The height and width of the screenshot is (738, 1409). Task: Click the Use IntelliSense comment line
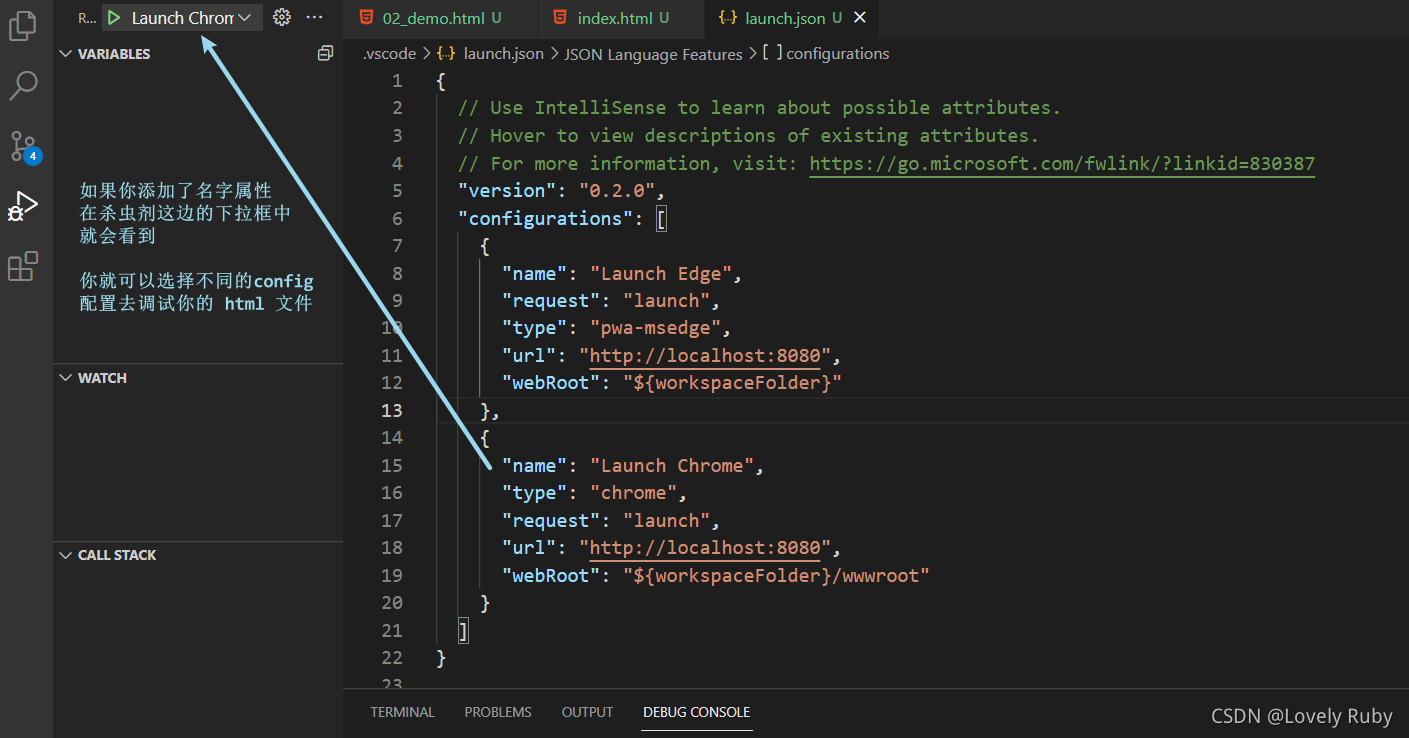pos(759,108)
